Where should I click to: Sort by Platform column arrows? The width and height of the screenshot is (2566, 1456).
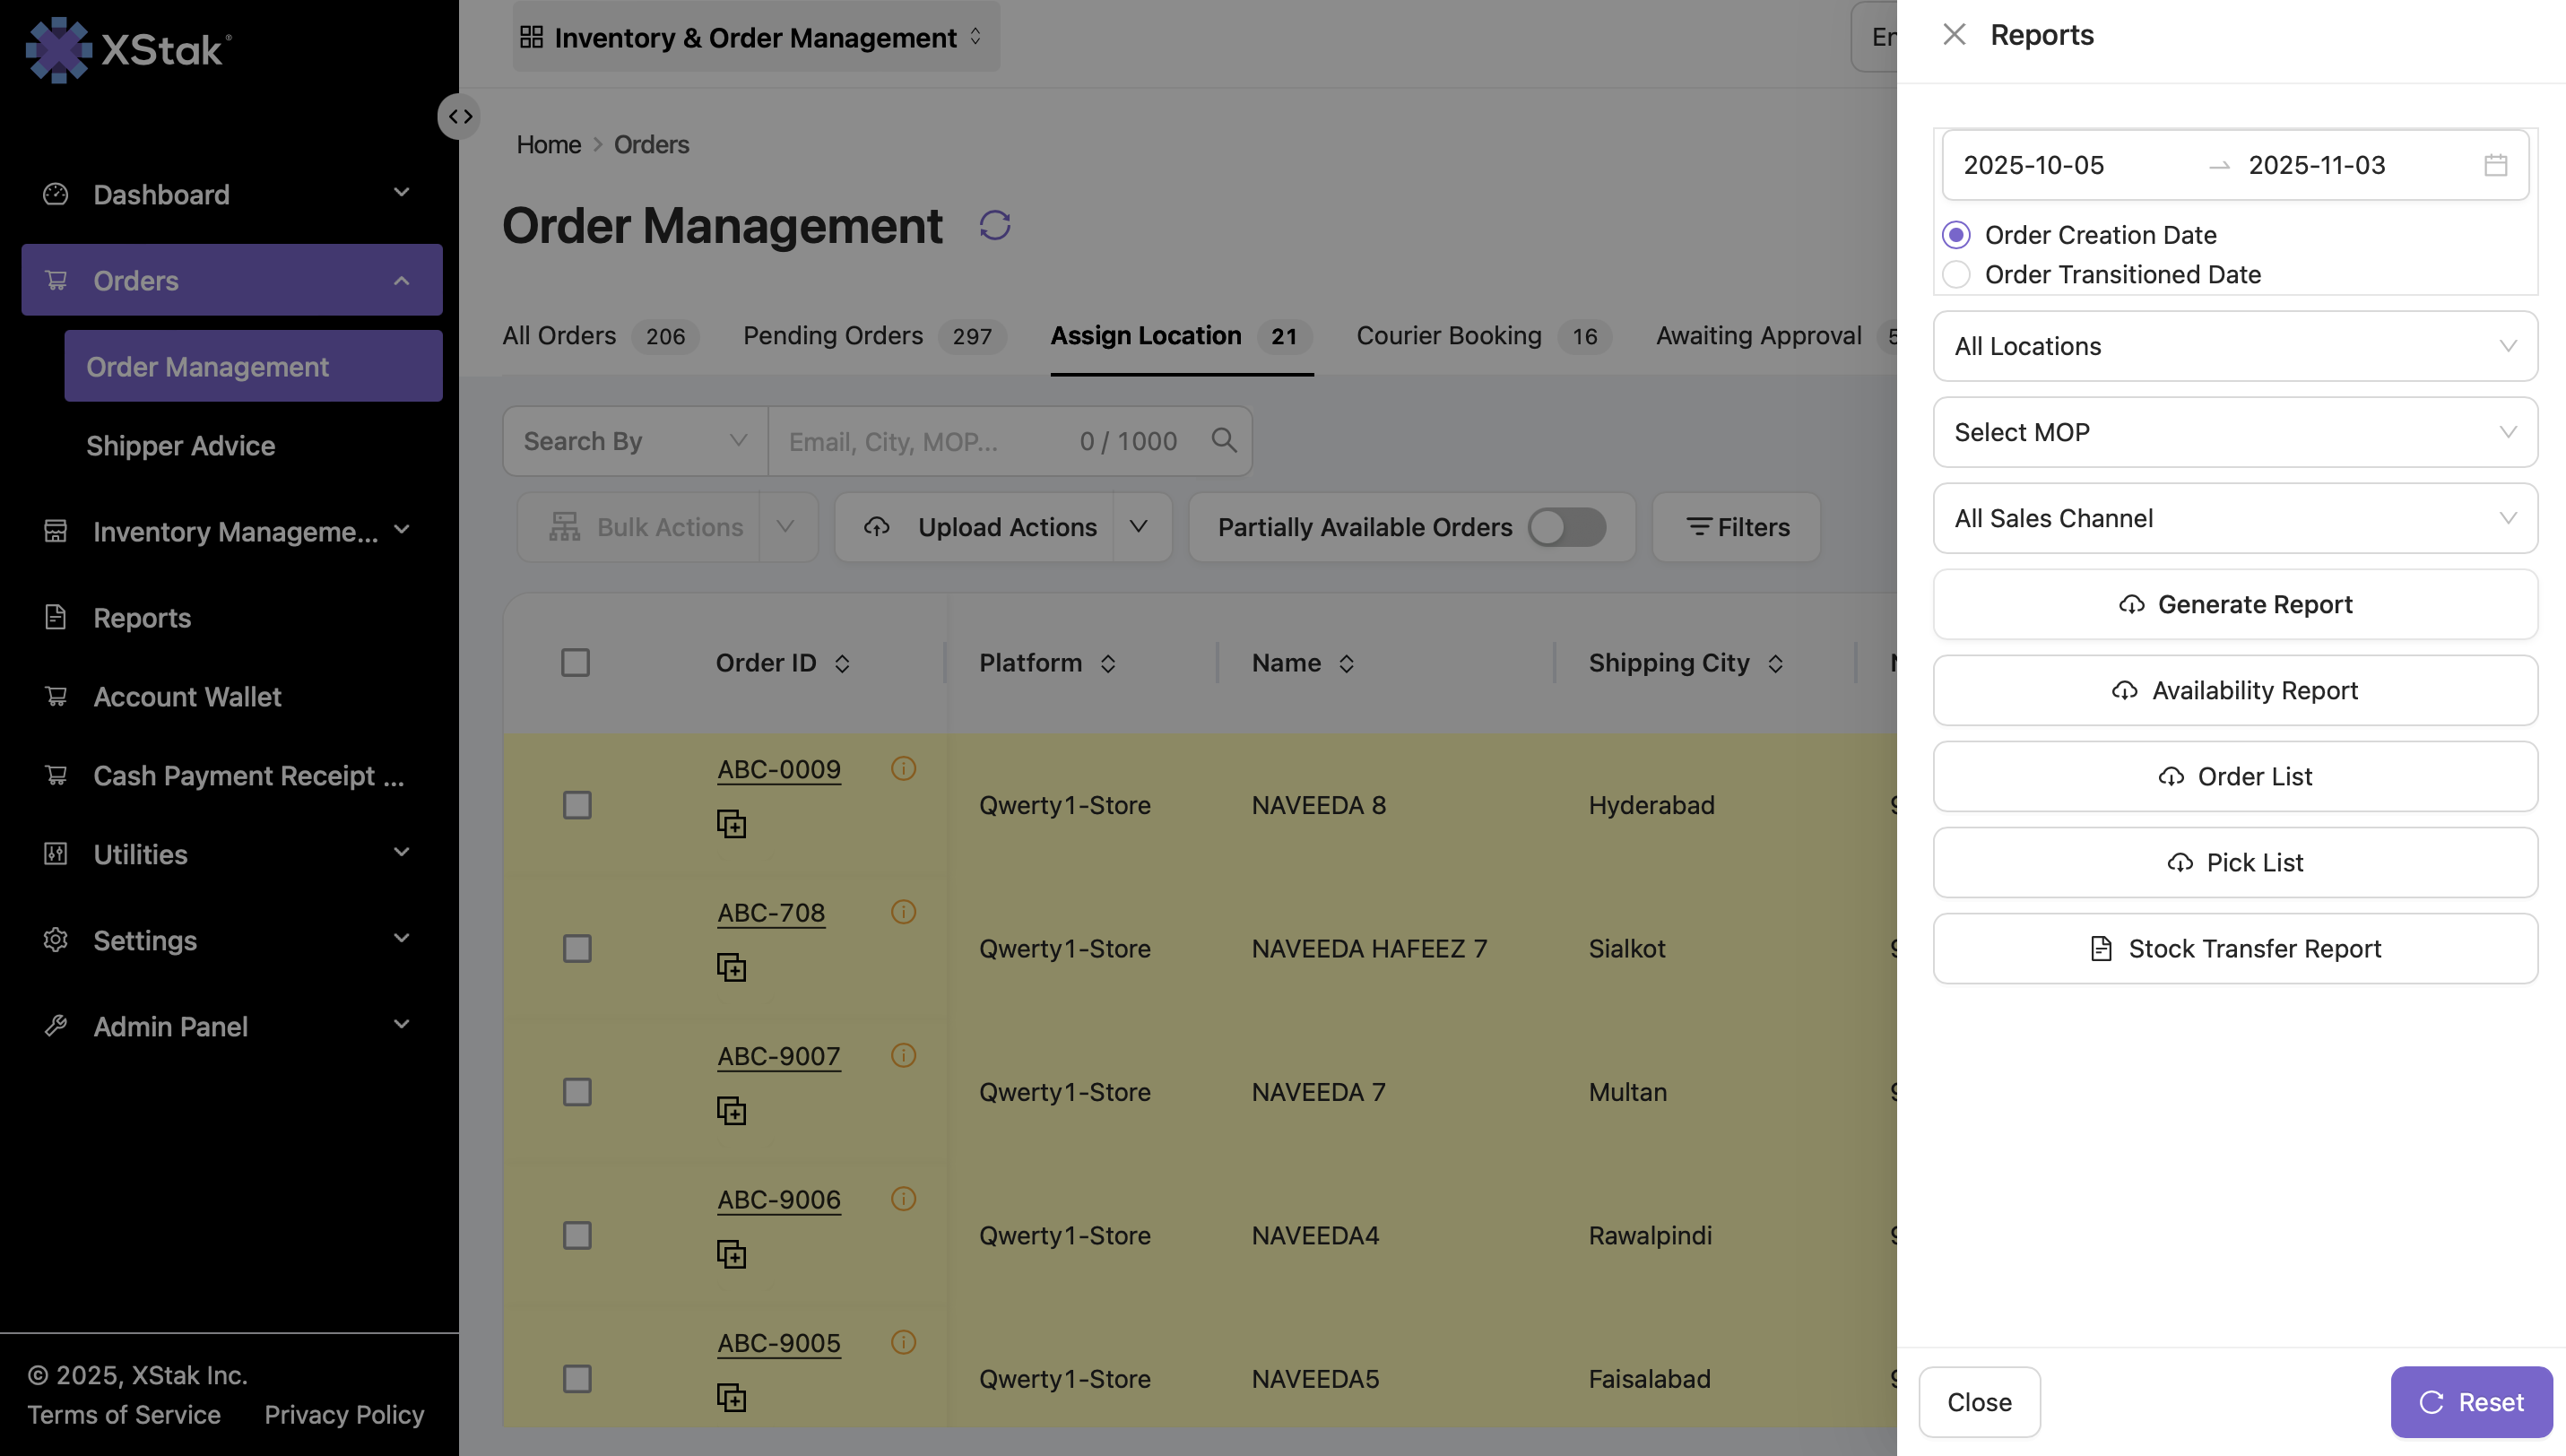[1107, 664]
